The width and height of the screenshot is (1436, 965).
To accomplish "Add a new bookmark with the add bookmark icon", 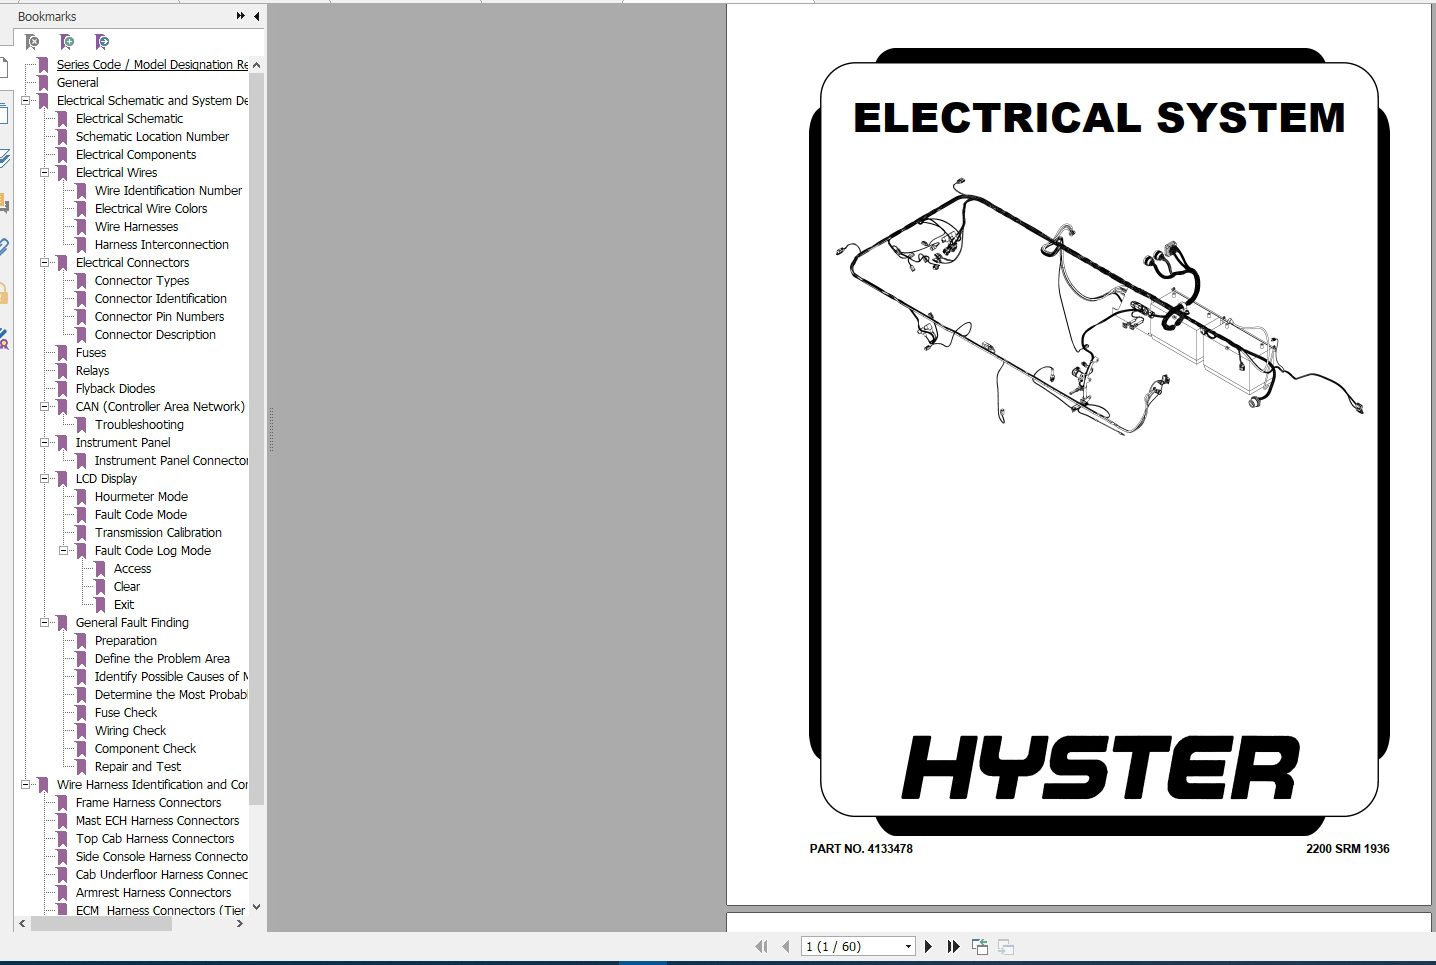I will tap(66, 42).
